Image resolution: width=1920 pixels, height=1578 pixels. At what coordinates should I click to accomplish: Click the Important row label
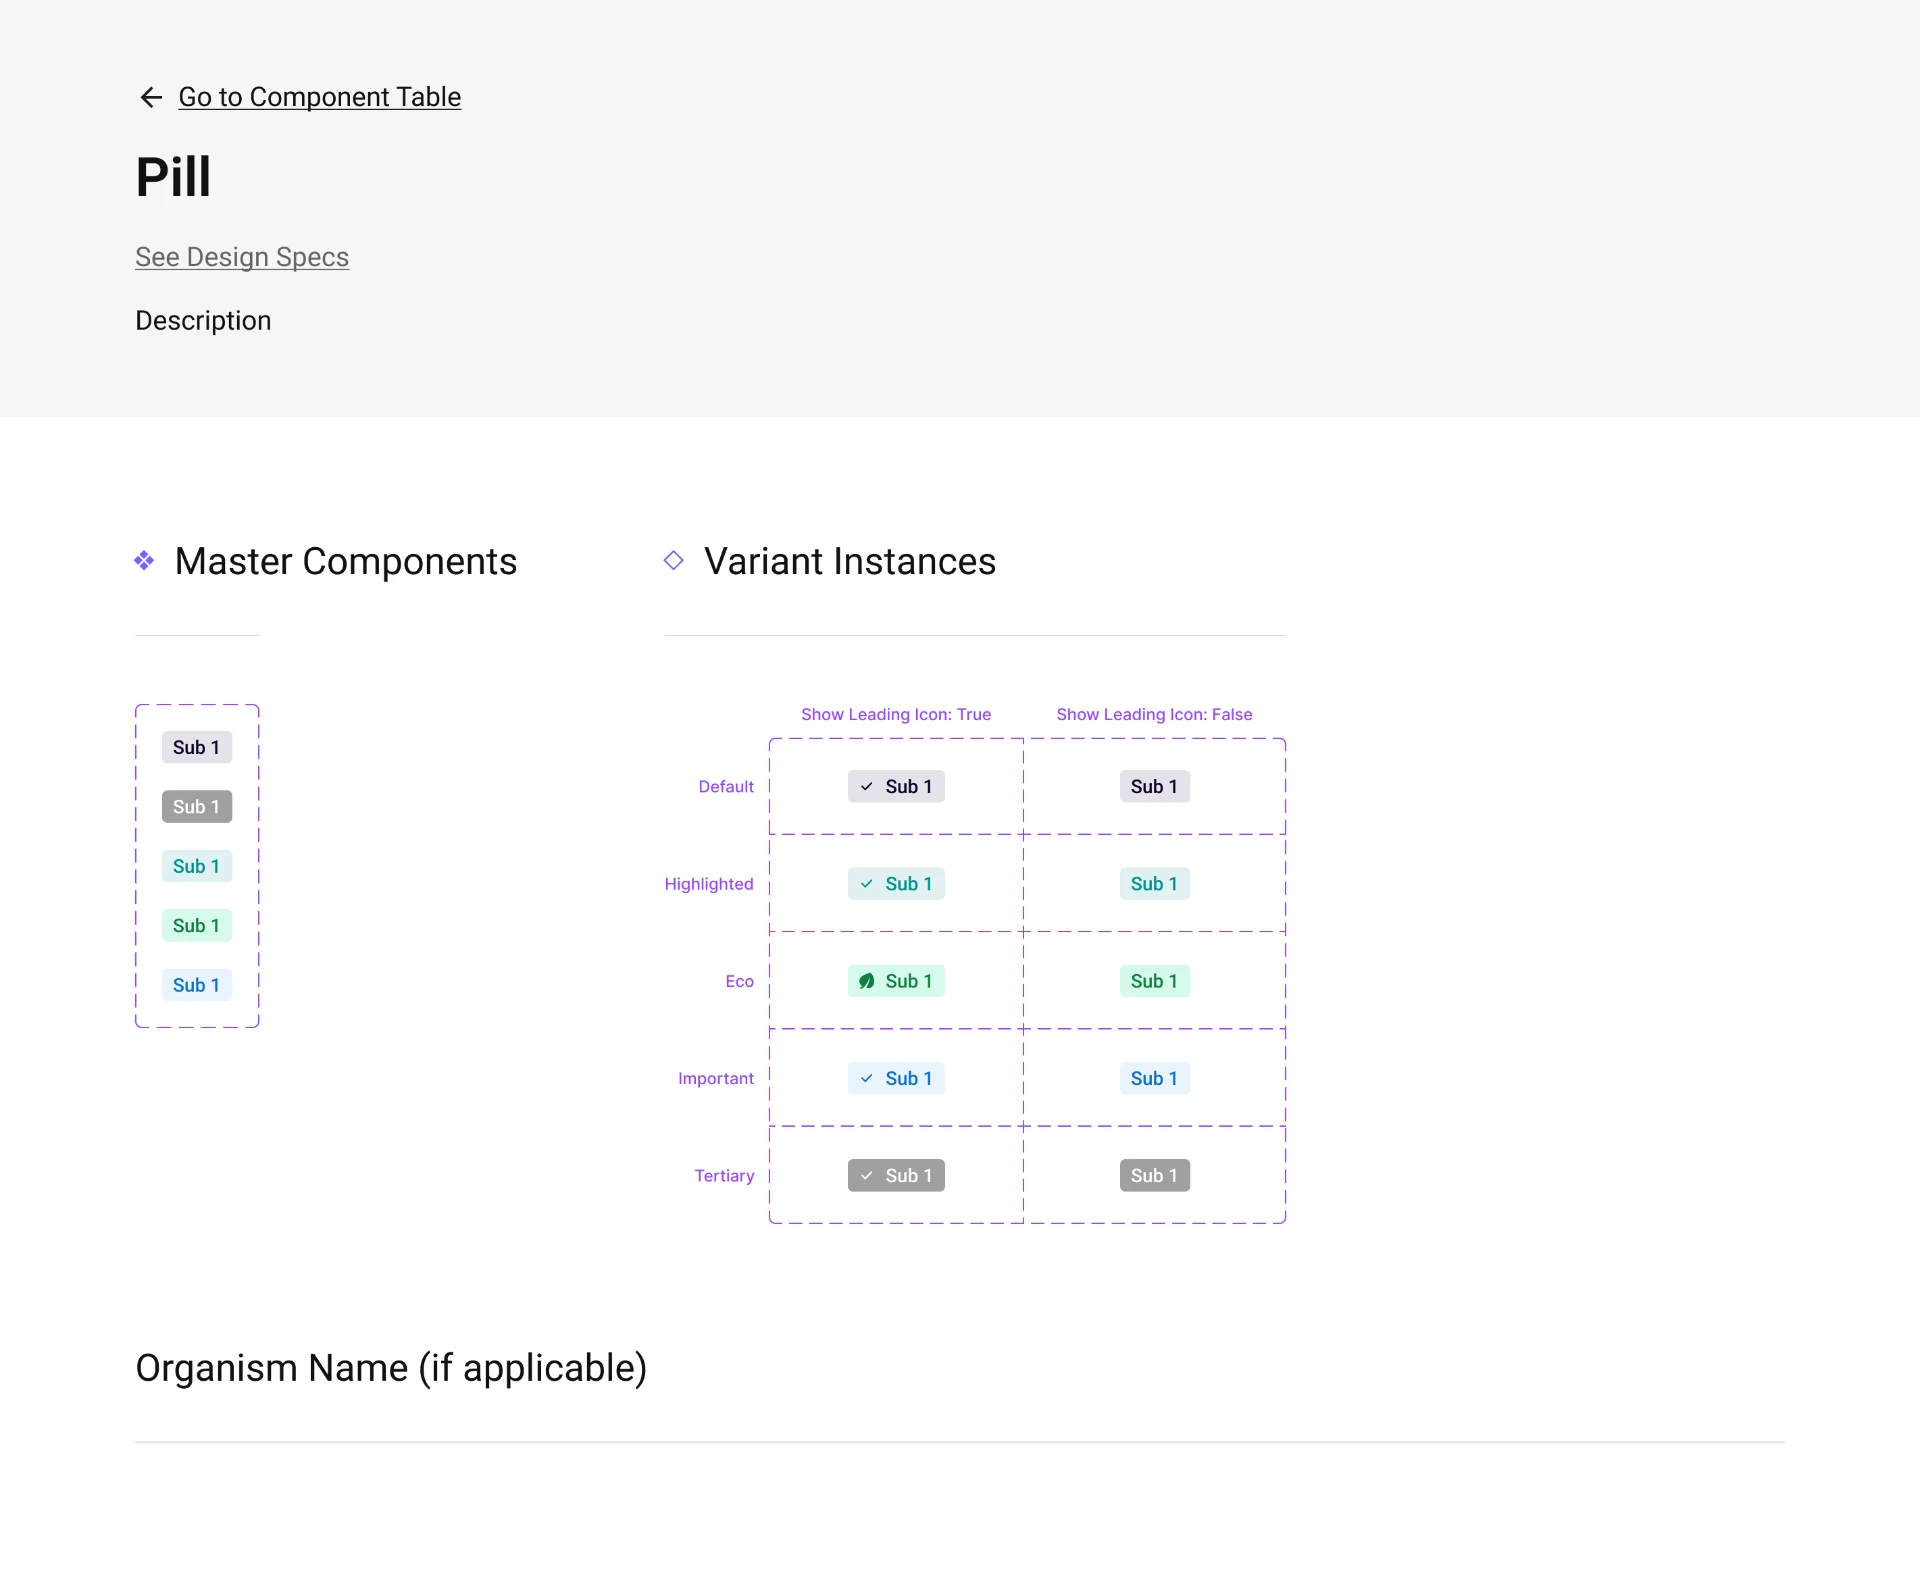click(716, 1078)
